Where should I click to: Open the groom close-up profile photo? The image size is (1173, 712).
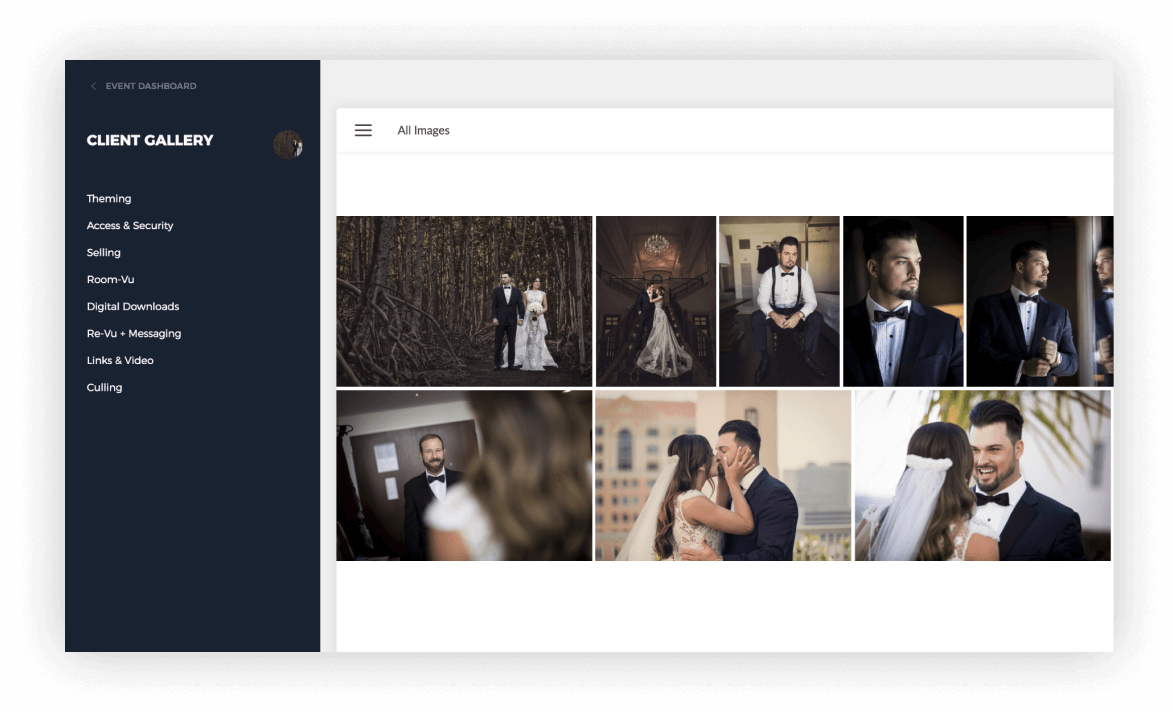tap(903, 301)
